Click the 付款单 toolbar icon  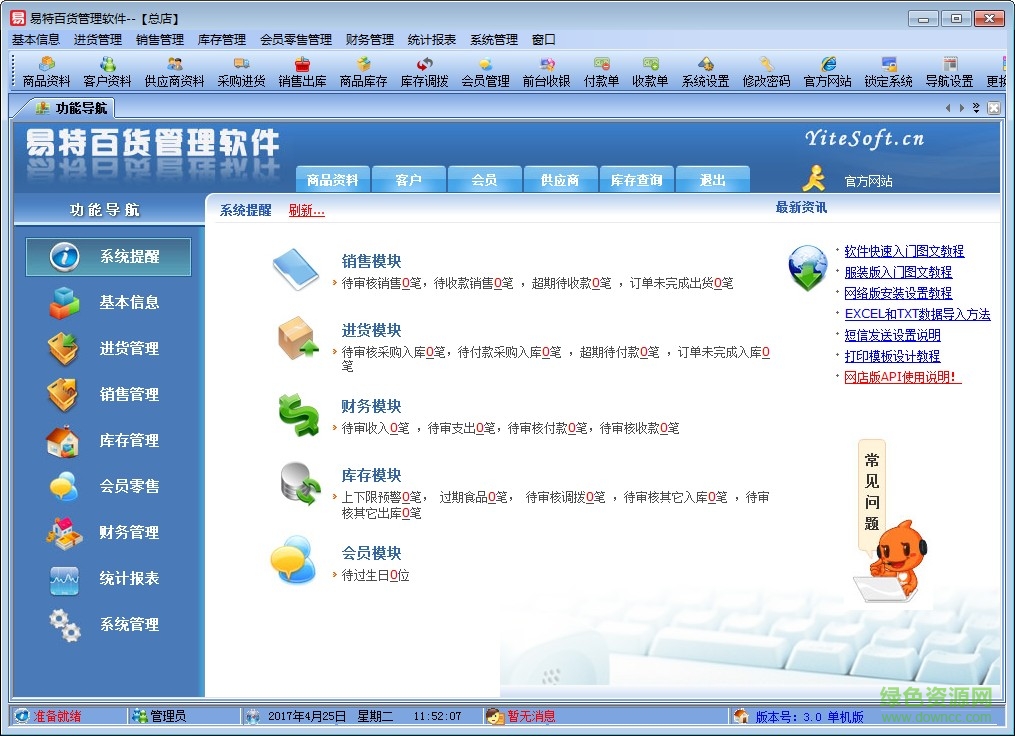pos(602,75)
